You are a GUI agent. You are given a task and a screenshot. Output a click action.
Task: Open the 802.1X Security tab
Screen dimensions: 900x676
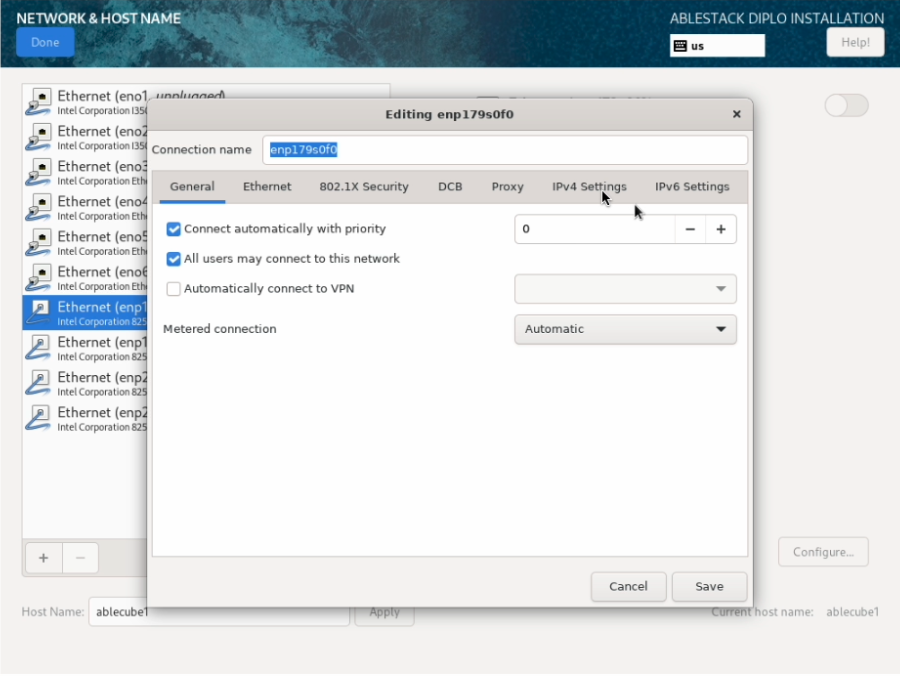[364, 187]
